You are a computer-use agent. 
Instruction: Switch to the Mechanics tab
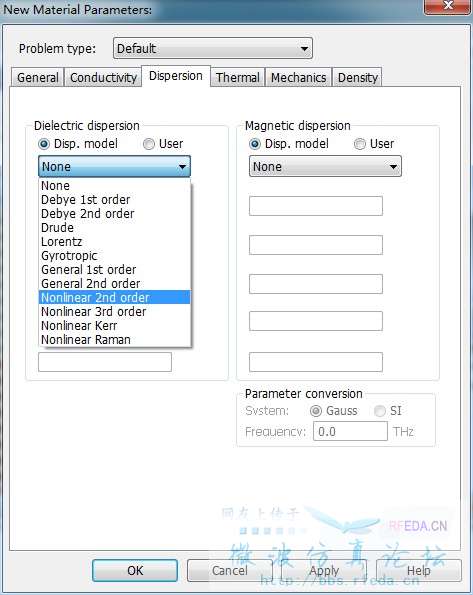coord(298,77)
